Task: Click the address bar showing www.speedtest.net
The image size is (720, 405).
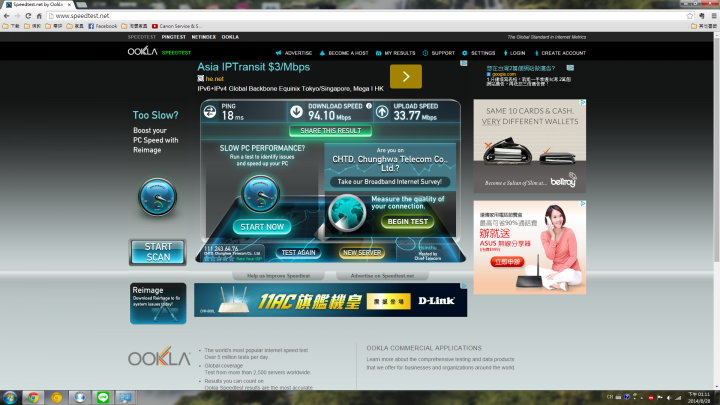Action: point(367,16)
